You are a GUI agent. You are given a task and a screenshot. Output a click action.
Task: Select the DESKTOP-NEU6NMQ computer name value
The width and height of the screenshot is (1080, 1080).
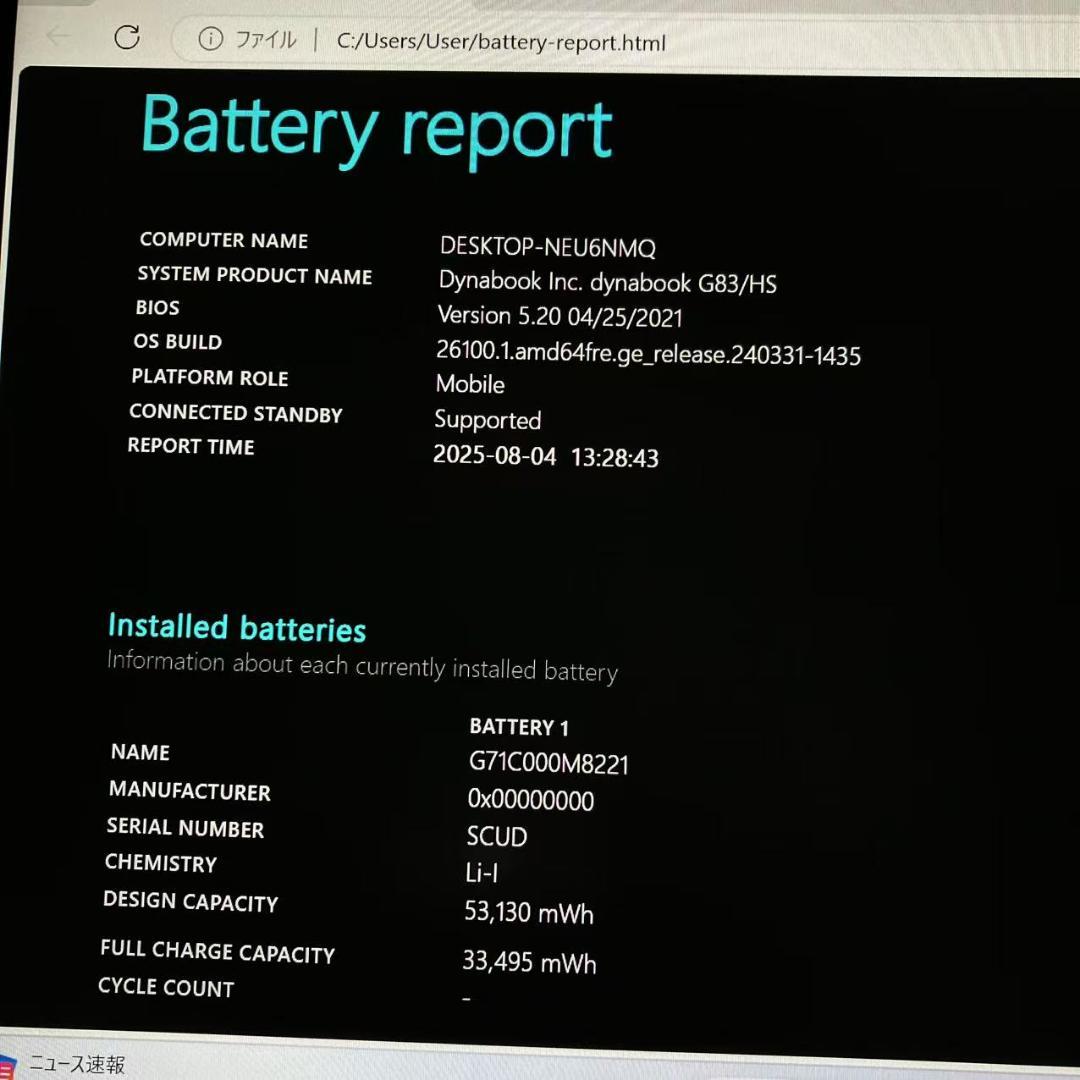(547, 247)
